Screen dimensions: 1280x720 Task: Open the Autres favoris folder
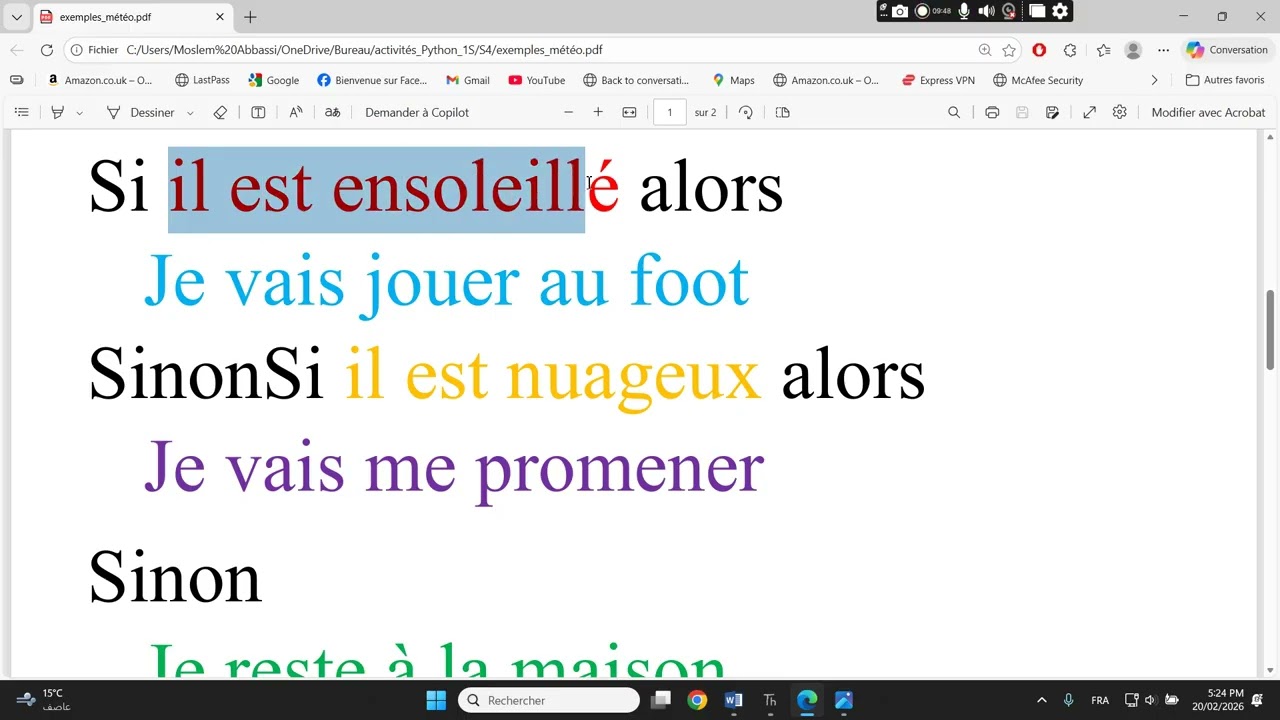pos(1225,80)
